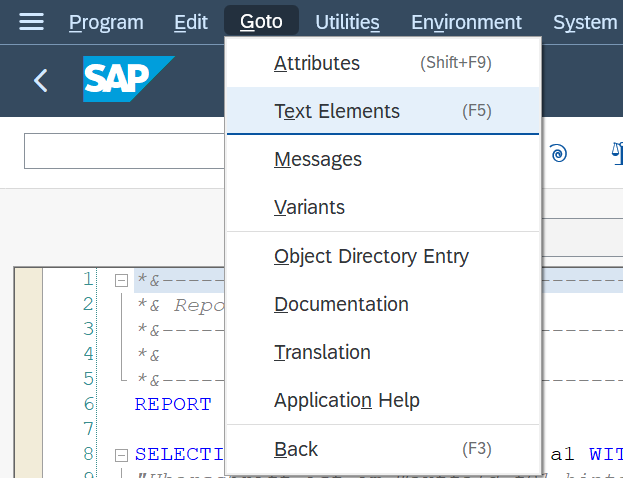Choose Translation menu item
Screen dimensions: 623x478
click(x=383, y=352)
